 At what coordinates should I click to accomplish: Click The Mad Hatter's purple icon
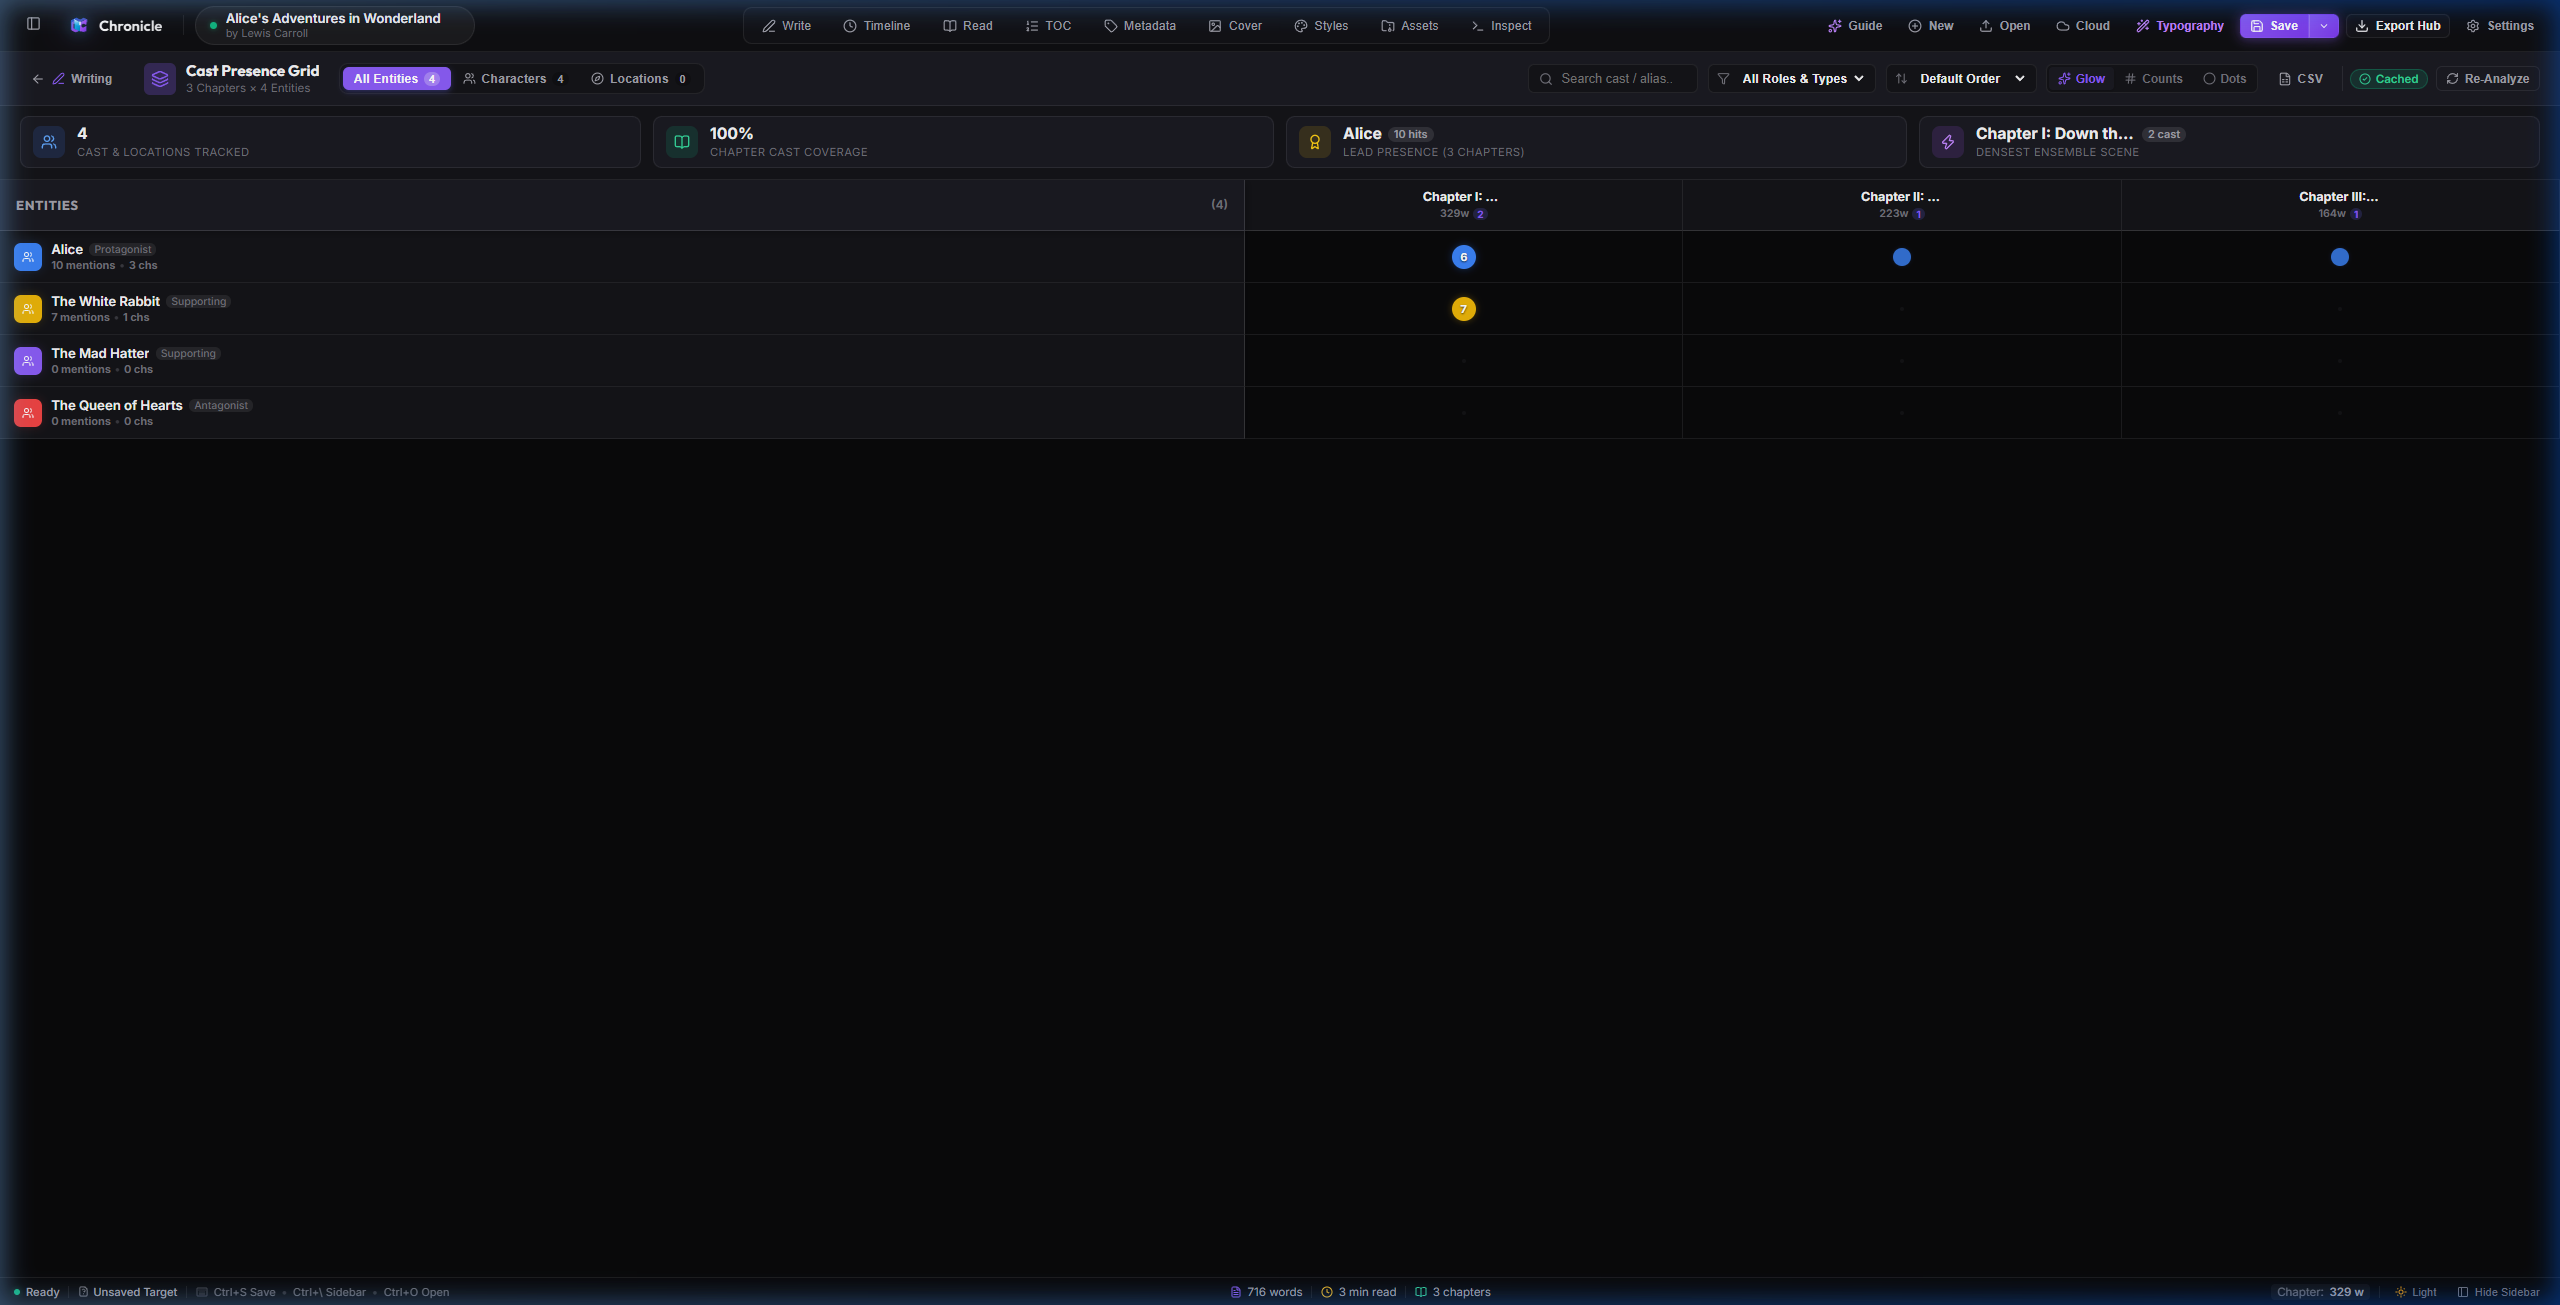click(x=28, y=361)
